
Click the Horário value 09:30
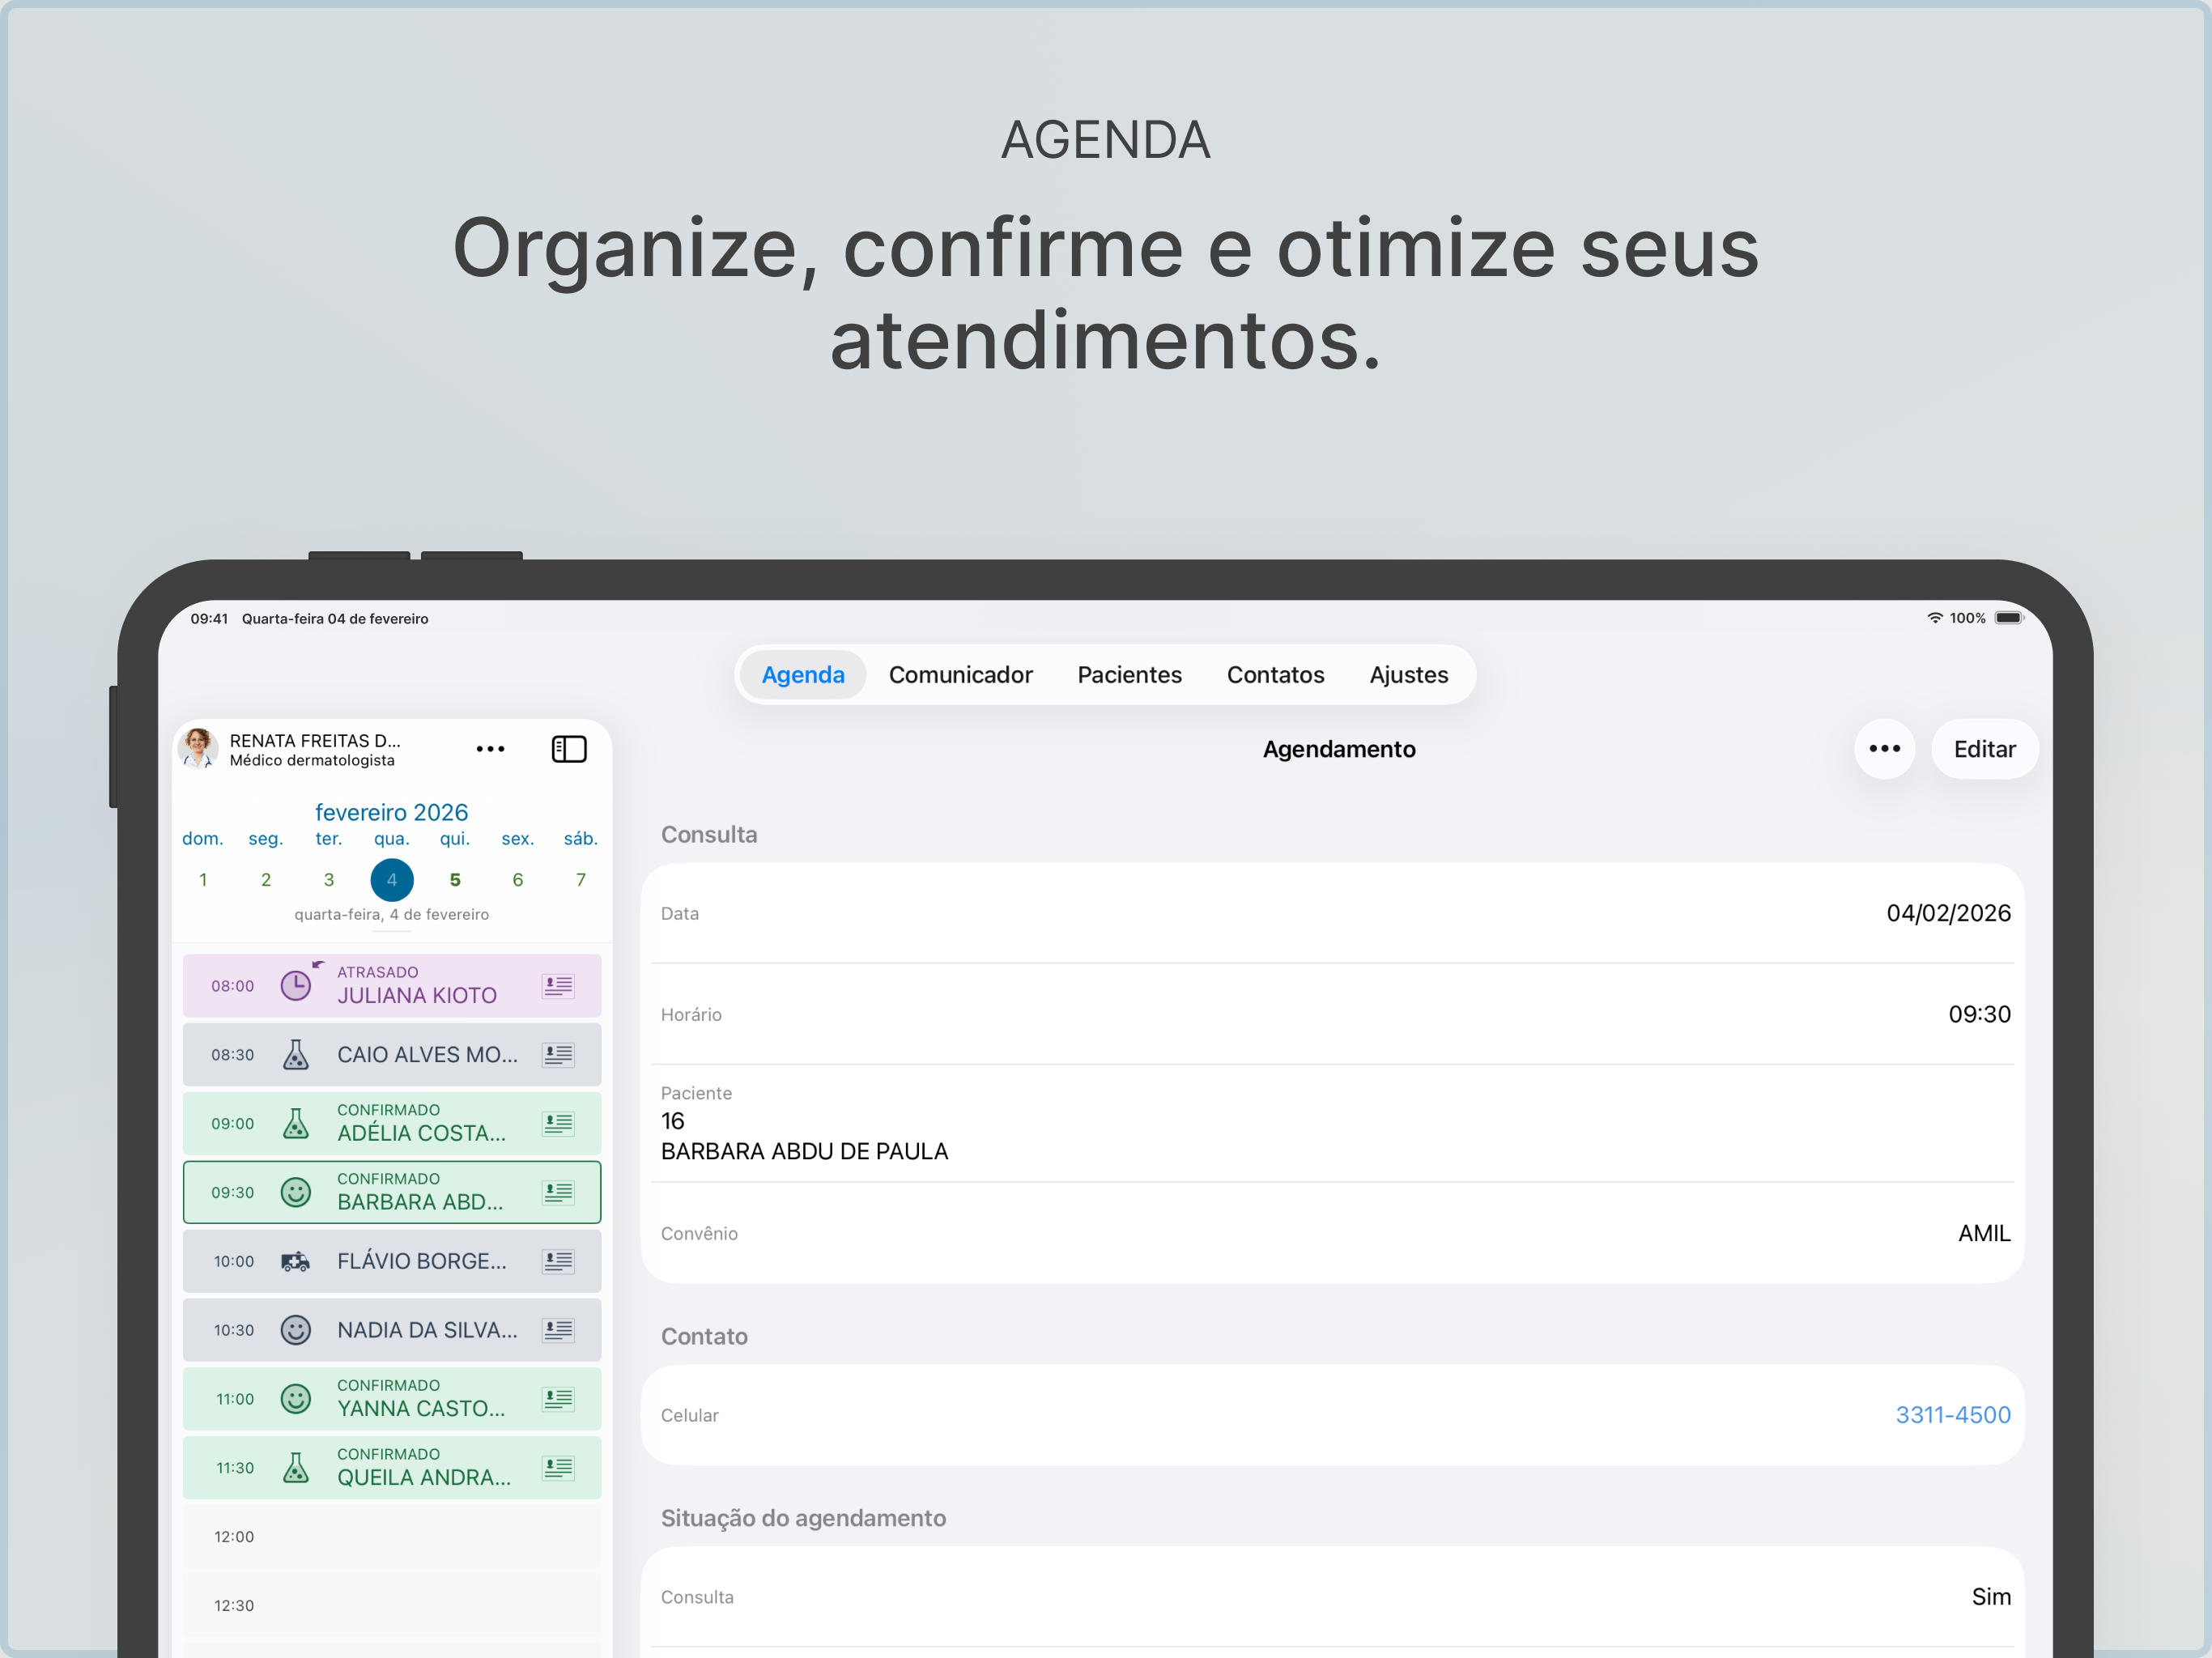(x=1979, y=1014)
